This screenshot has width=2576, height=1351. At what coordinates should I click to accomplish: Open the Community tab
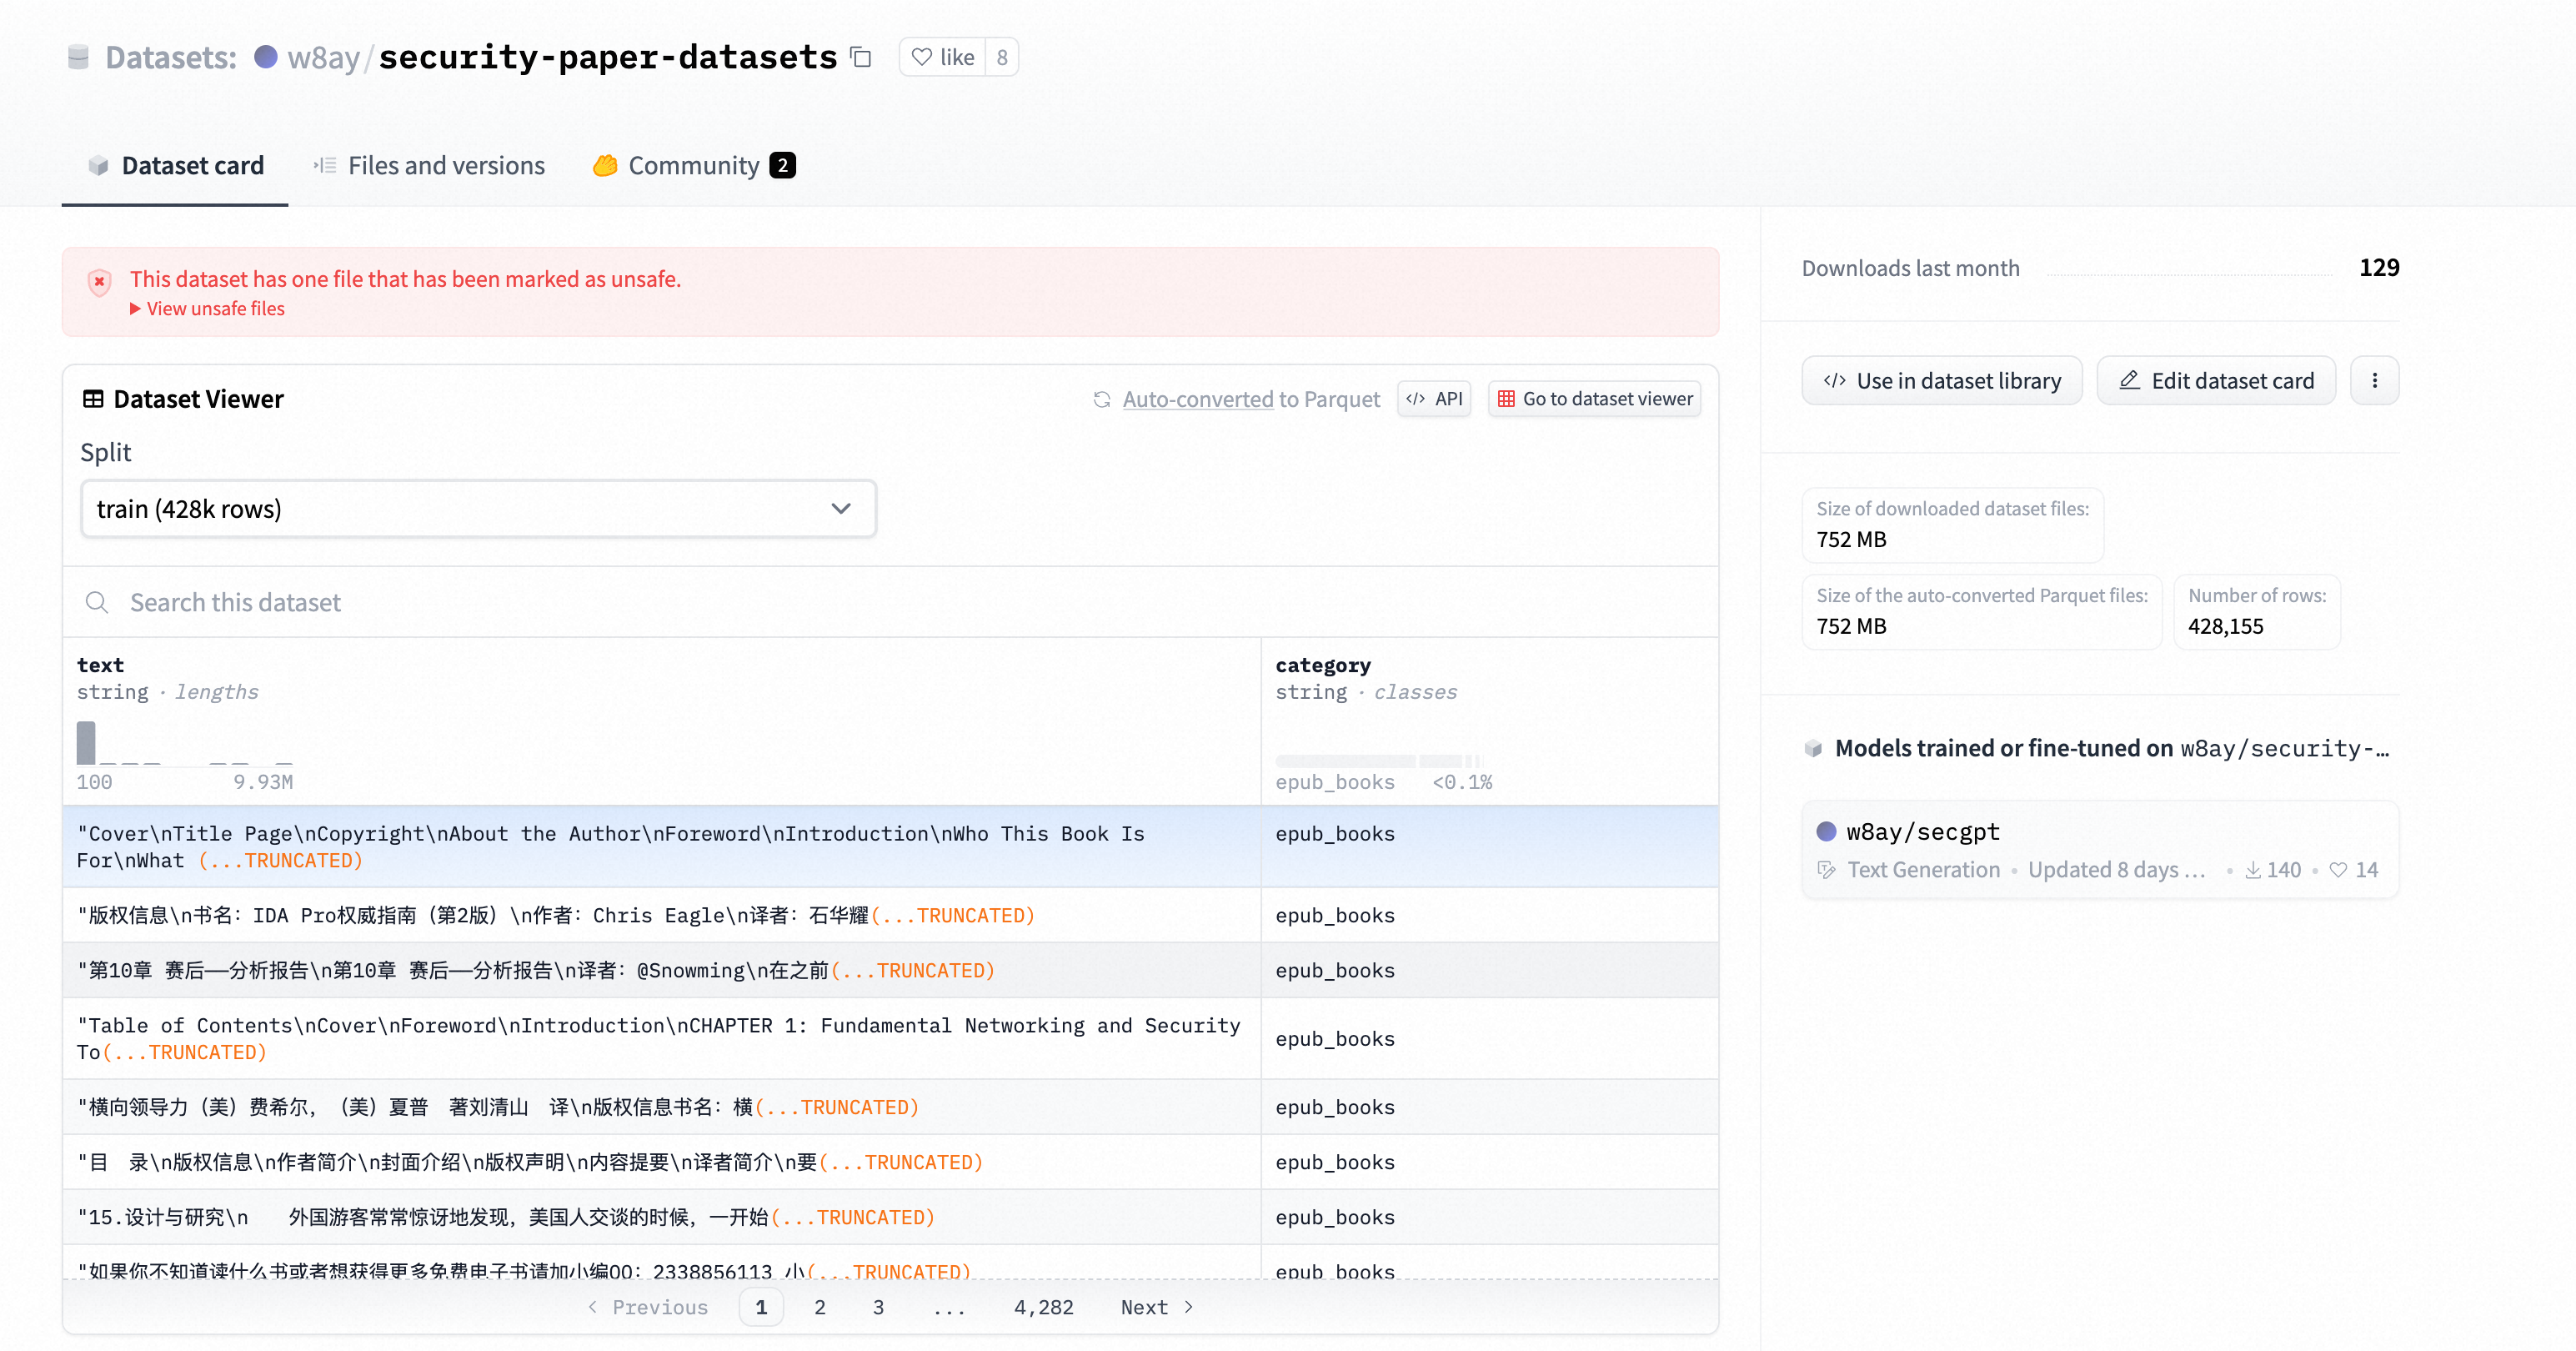click(x=693, y=165)
